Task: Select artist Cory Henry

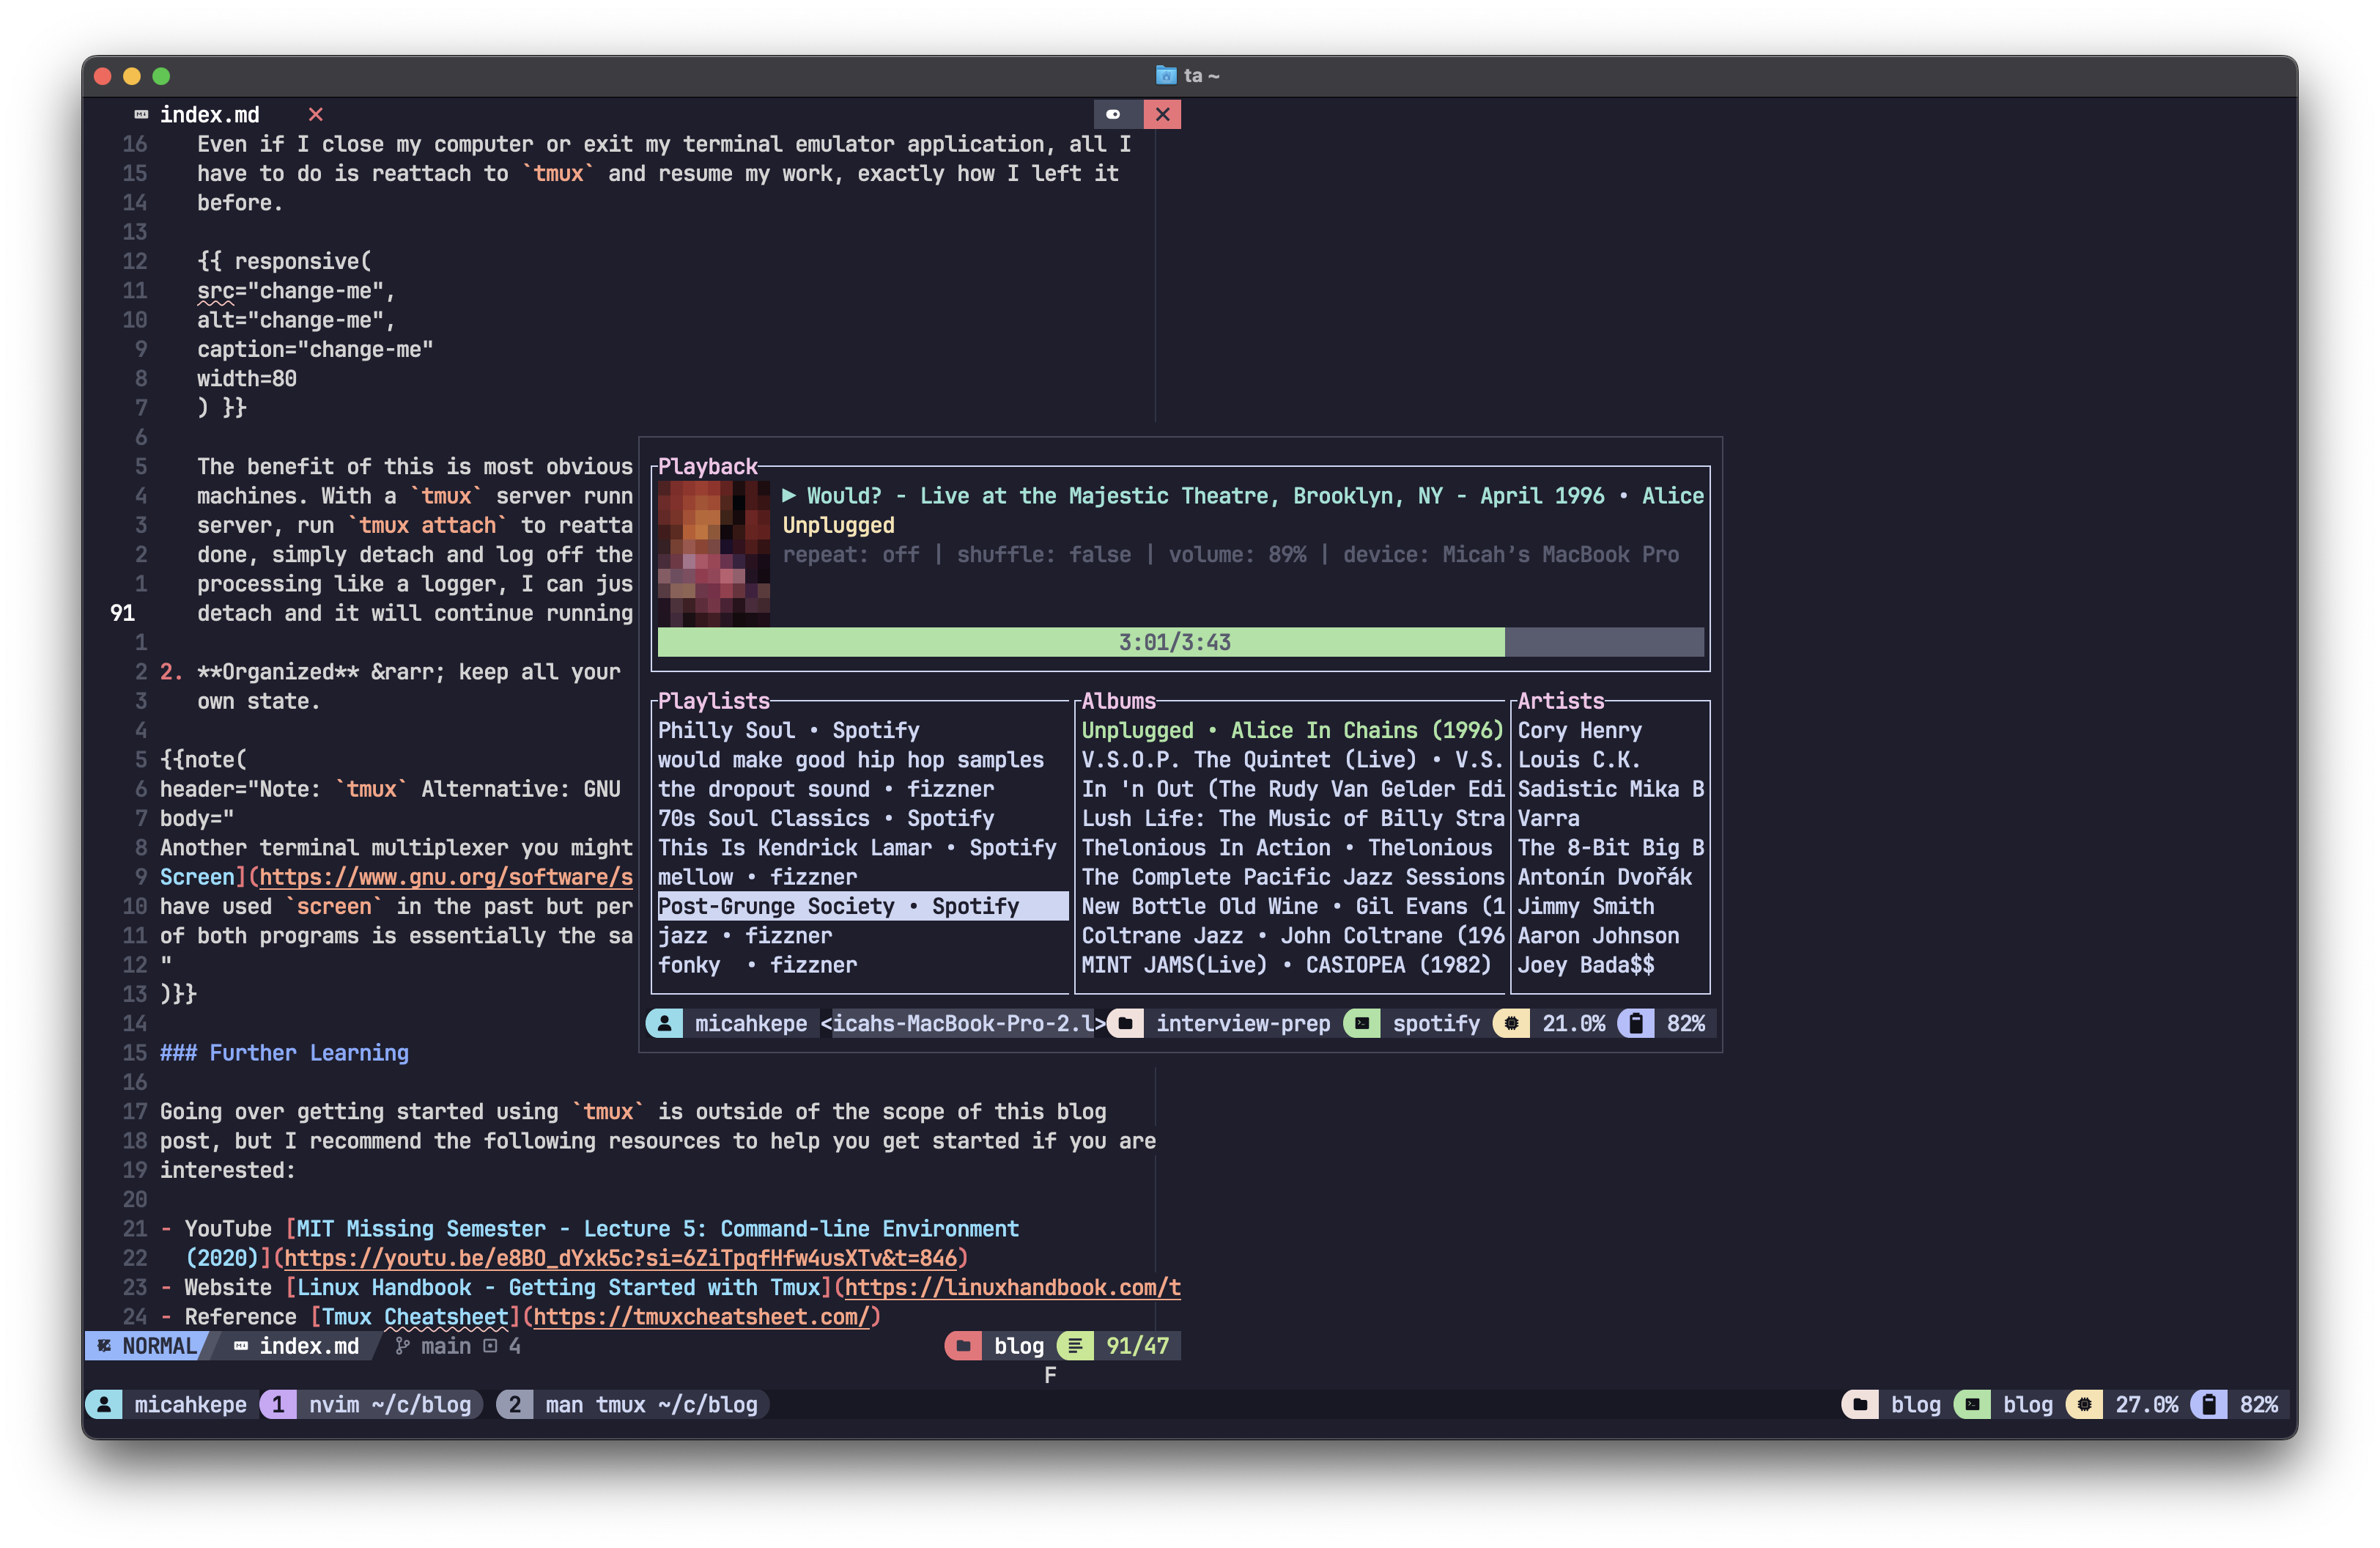Action: [x=1580, y=730]
